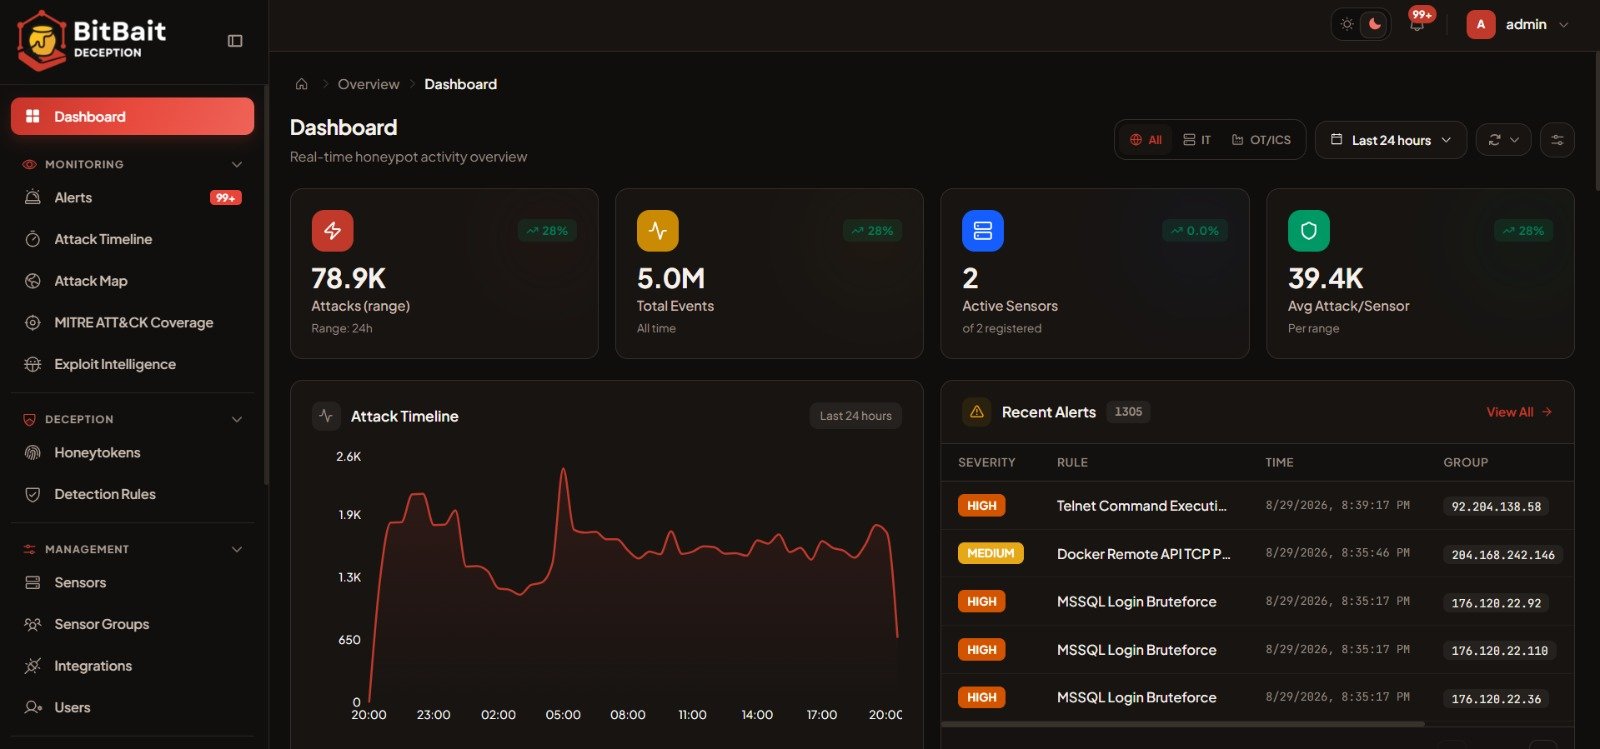
Task: Click the MEDIUM severity badge
Action: pos(990,553)
